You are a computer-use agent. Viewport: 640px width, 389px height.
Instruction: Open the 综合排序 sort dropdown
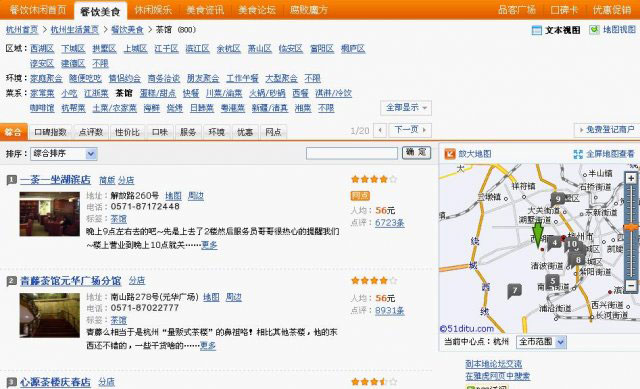click(x=64, y=154)
